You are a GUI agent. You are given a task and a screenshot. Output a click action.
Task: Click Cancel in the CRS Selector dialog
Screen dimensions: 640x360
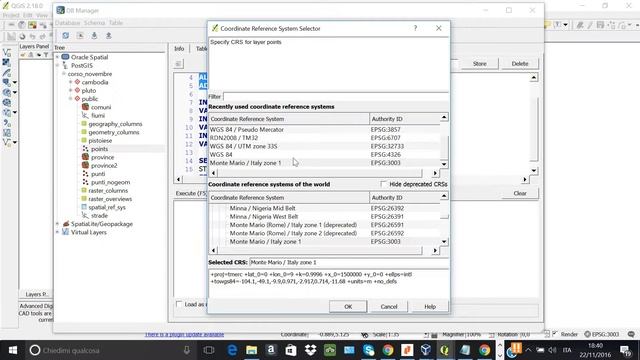point(389,306)
